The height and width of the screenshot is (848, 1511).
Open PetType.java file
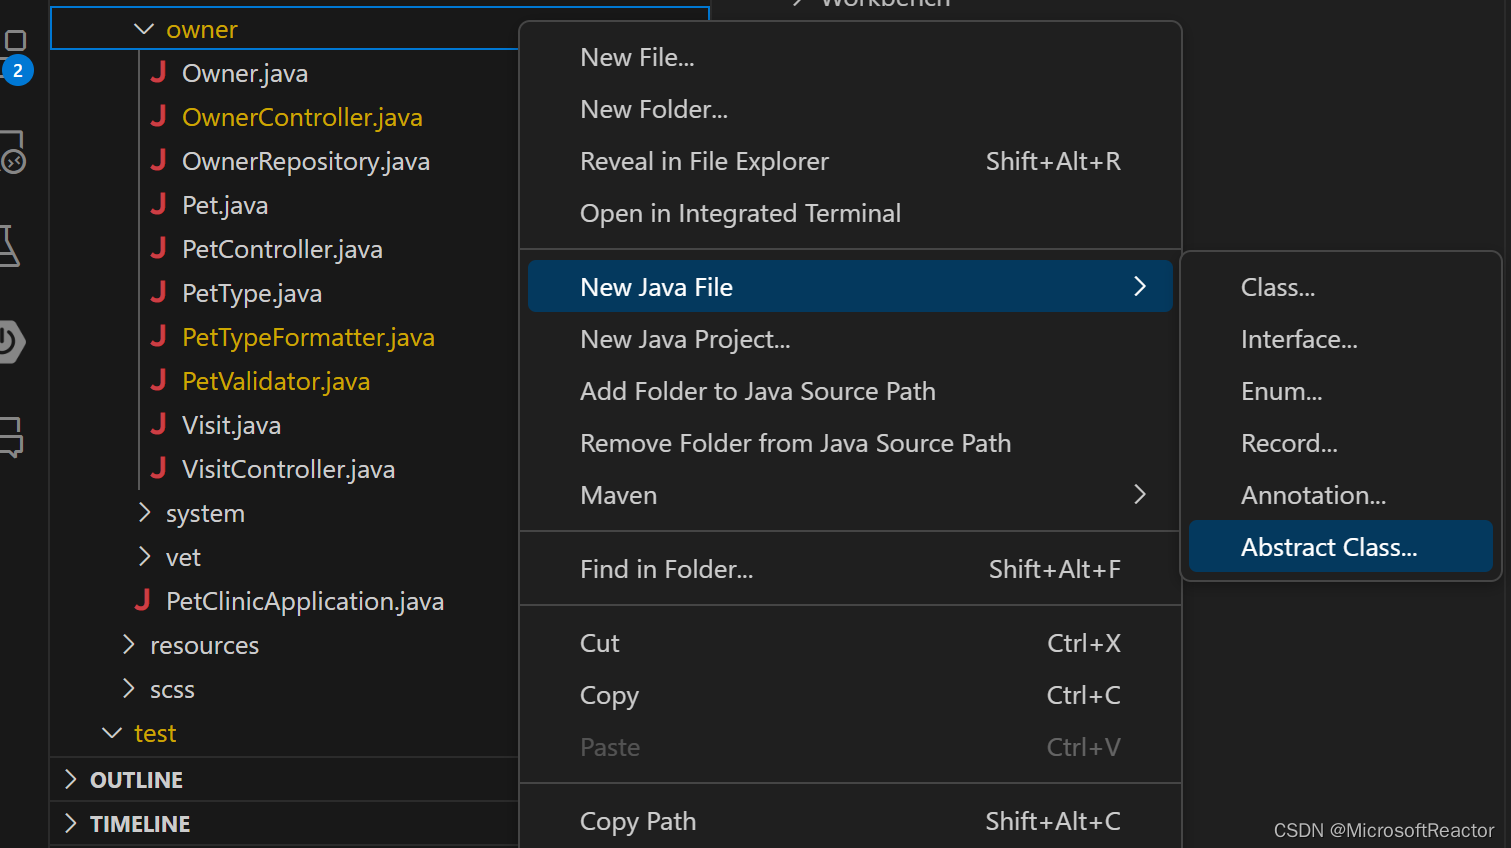pyautogui.click(x=252, y=294)
